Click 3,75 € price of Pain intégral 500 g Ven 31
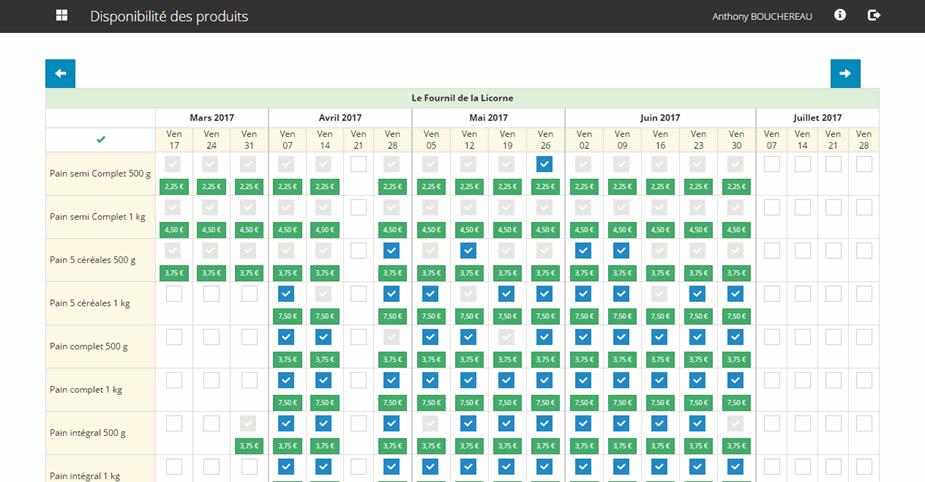Viewport: 925px width, 482px height. point(249,446)
